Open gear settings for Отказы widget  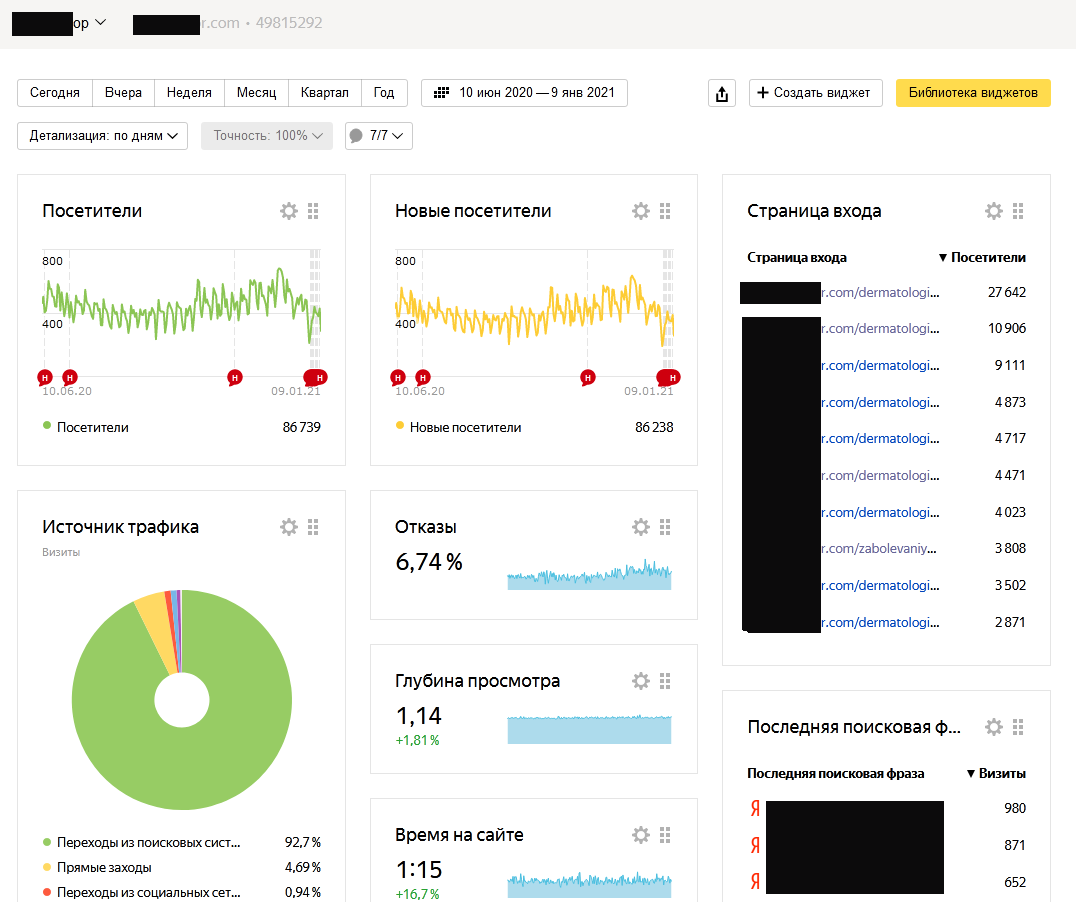click(x=641, y=527)
